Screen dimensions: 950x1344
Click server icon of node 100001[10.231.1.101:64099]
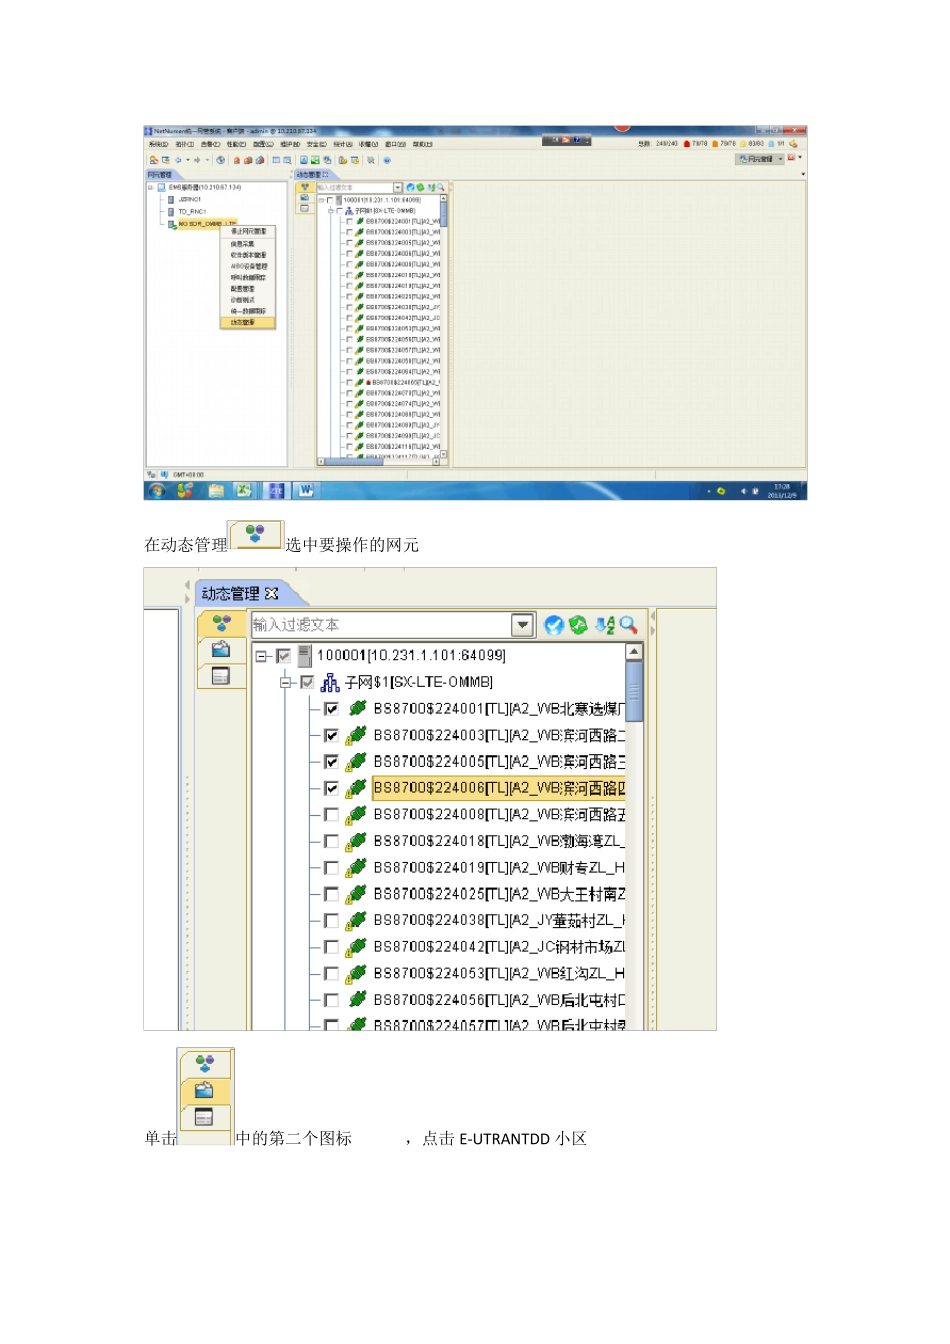[x=305, y=655]
